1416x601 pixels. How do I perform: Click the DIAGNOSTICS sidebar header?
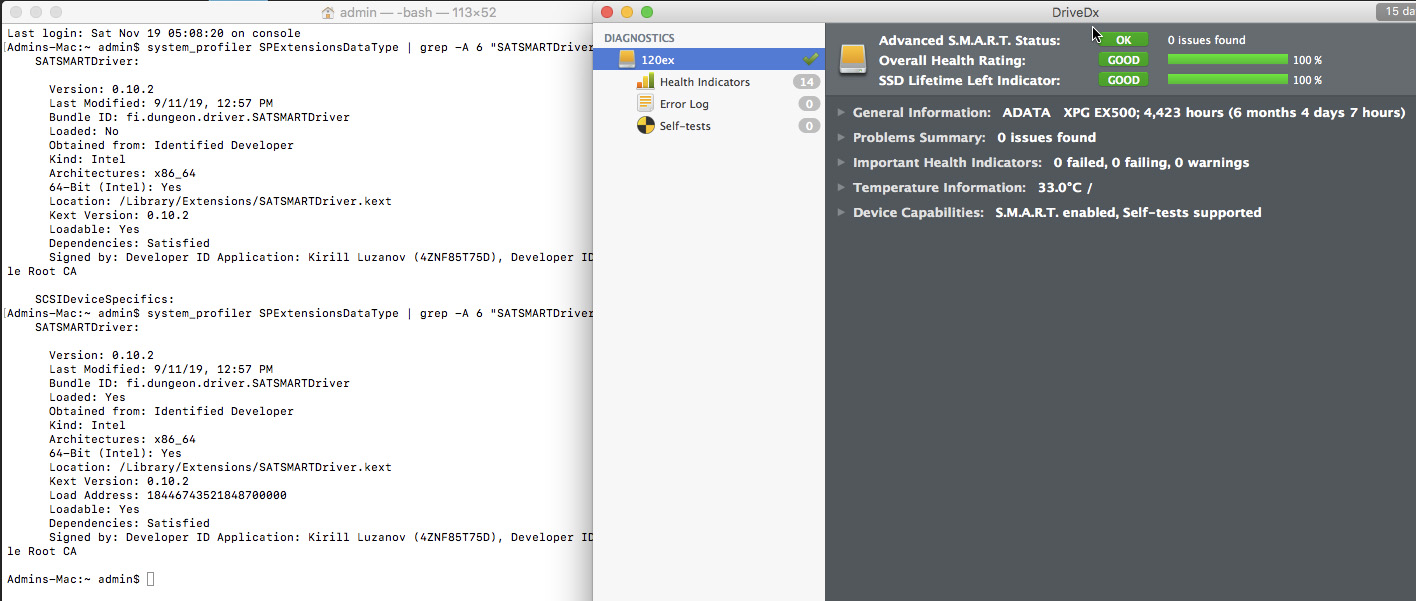point(639,38)
